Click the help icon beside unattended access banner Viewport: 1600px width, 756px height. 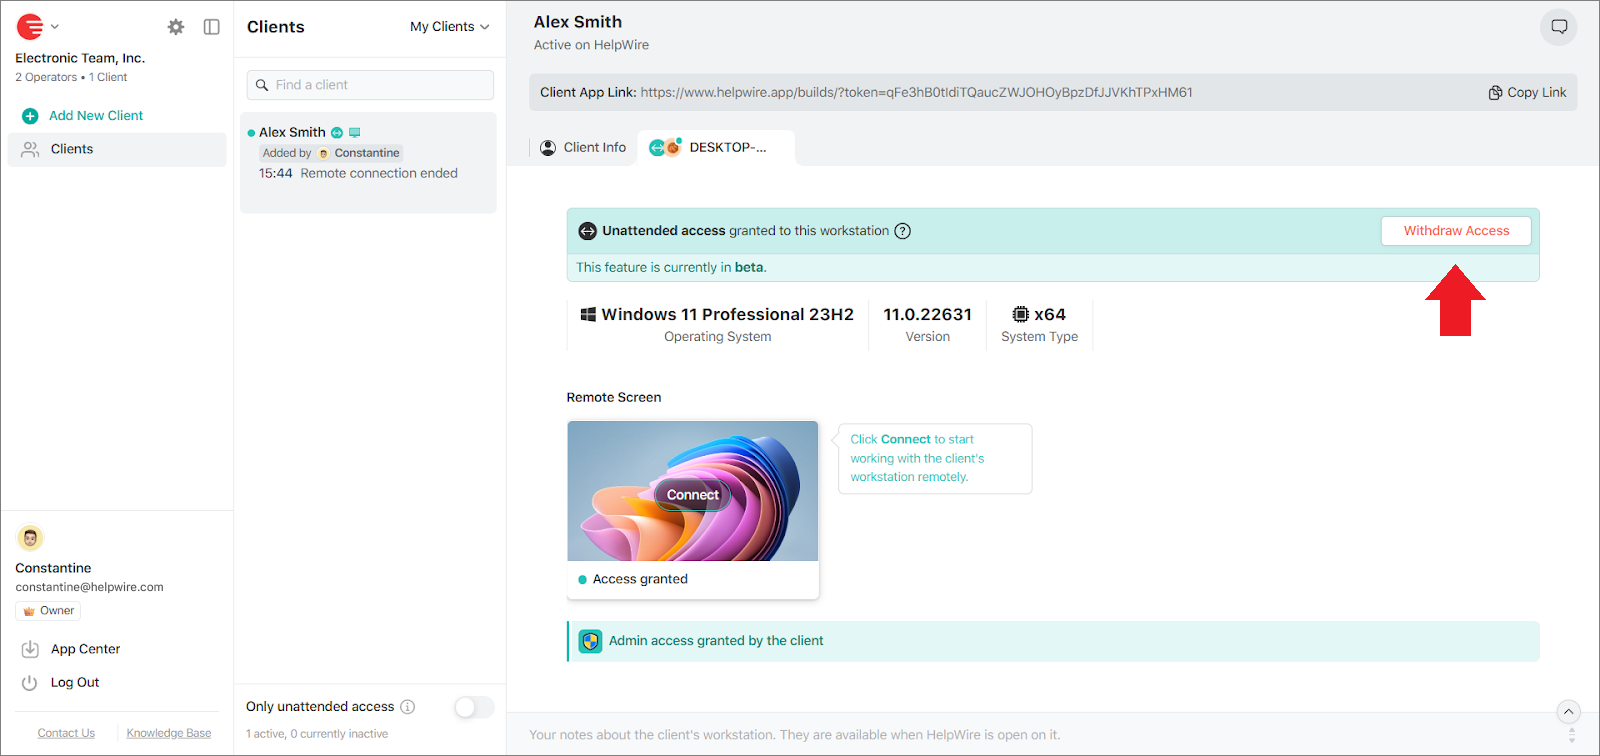[902, 231]
